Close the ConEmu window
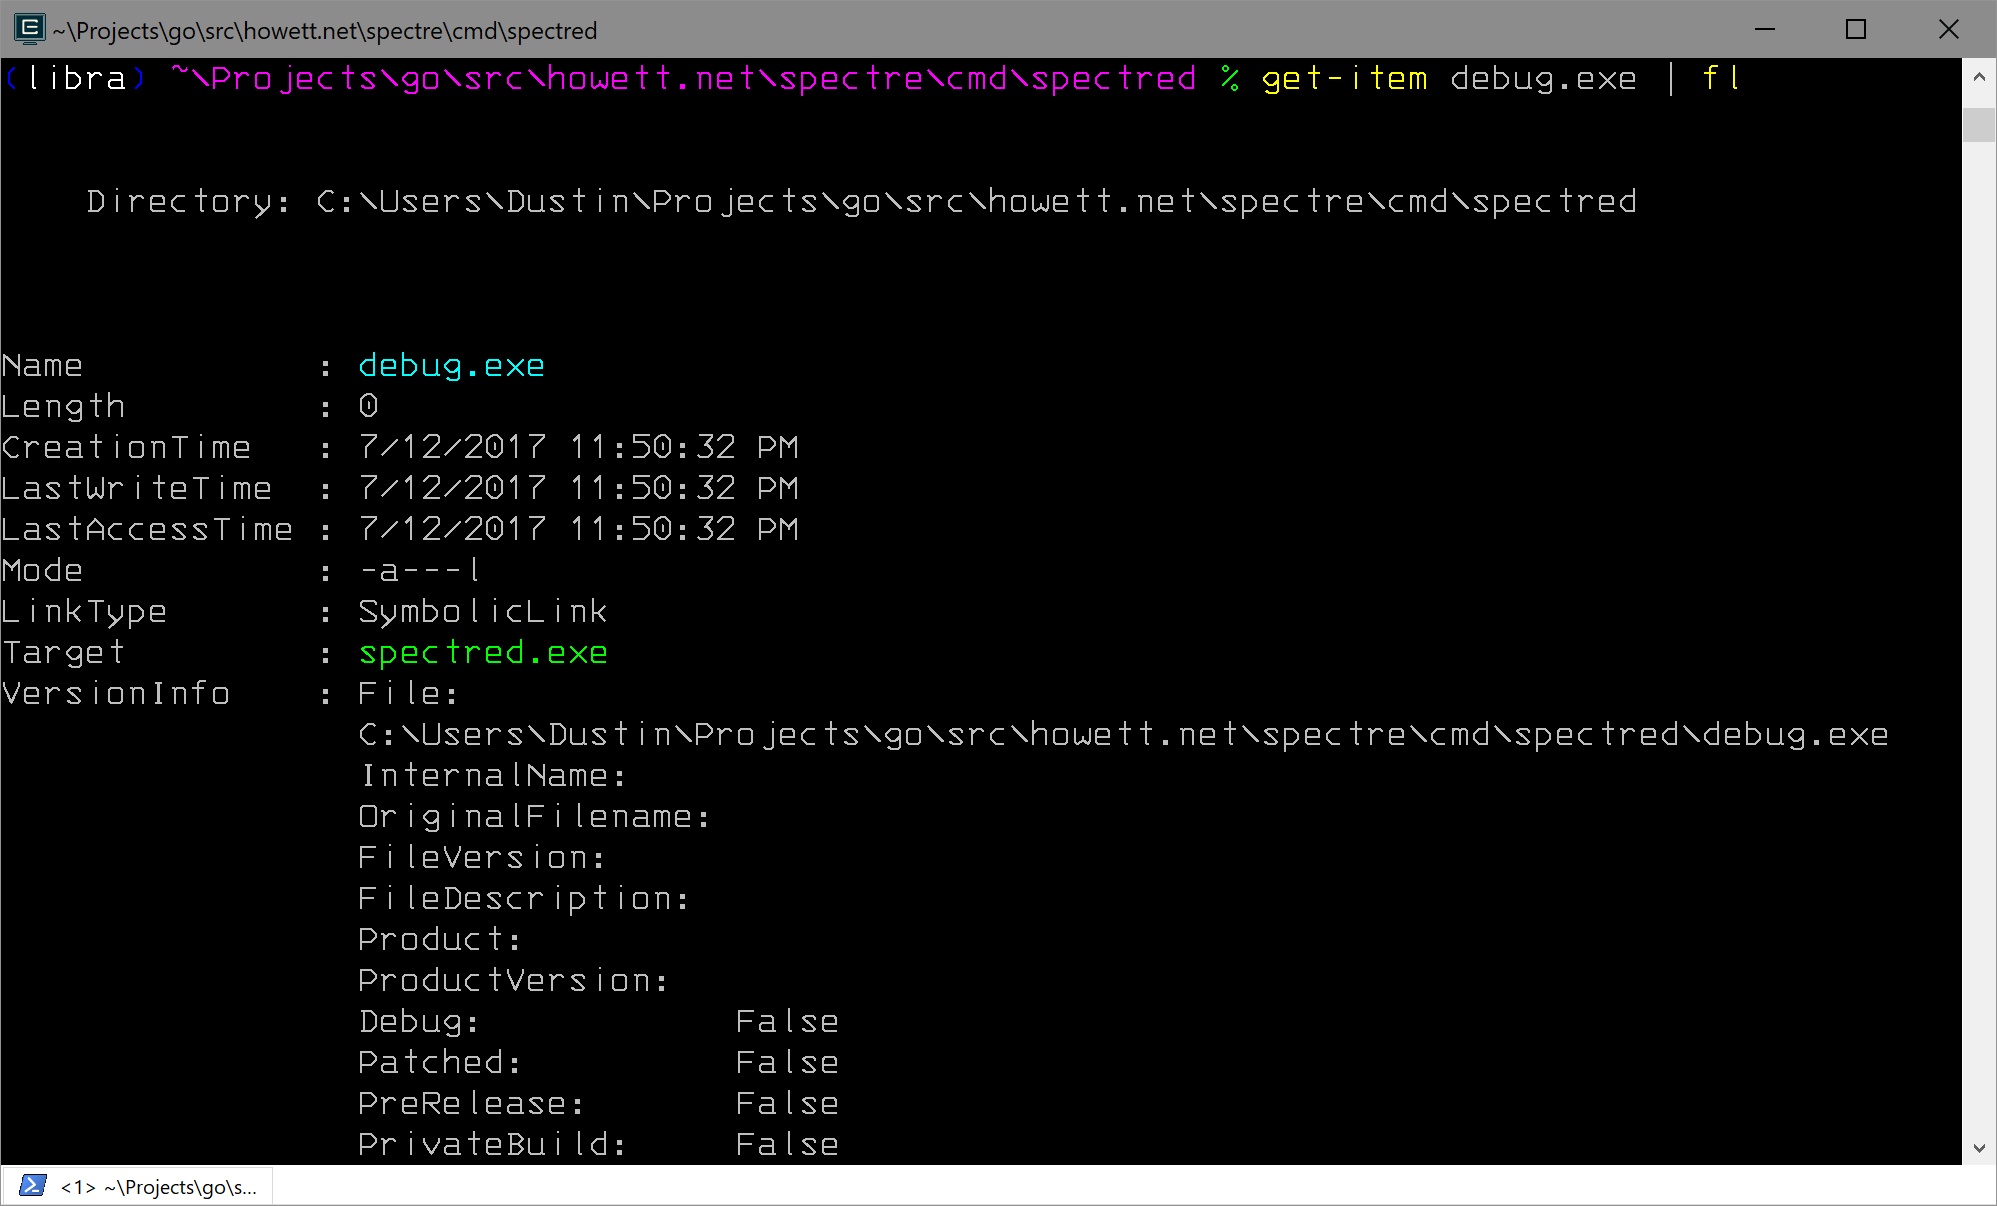 coord(1948,29)
